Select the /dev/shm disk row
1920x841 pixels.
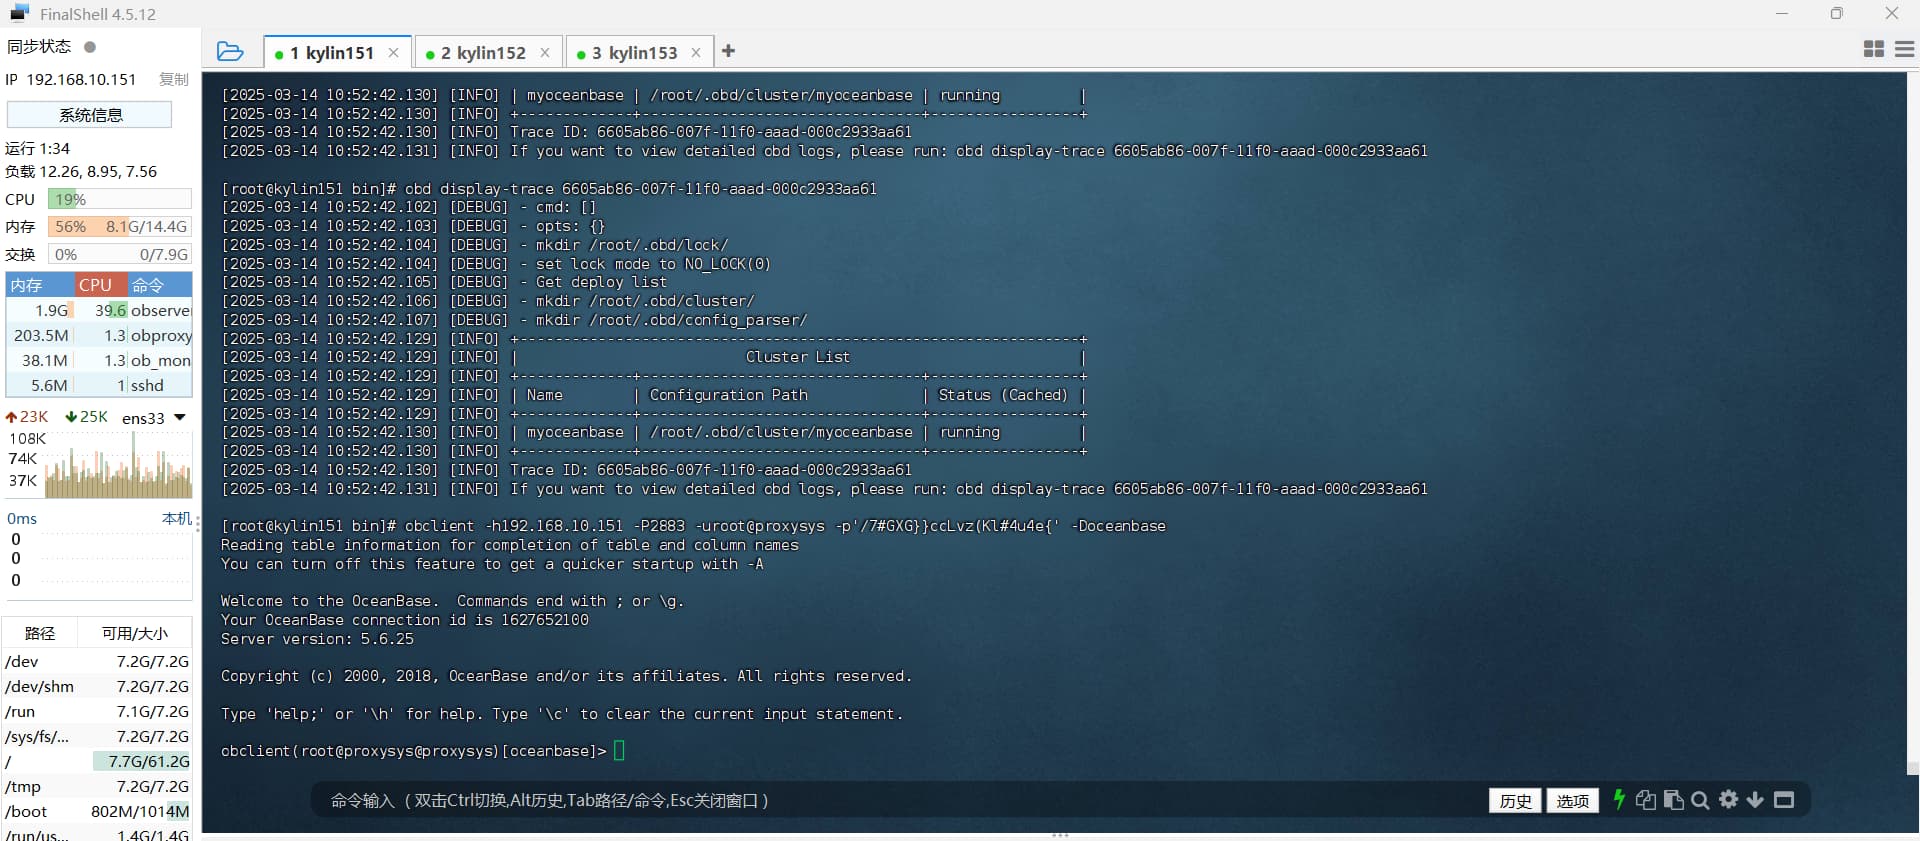[97, 686]
